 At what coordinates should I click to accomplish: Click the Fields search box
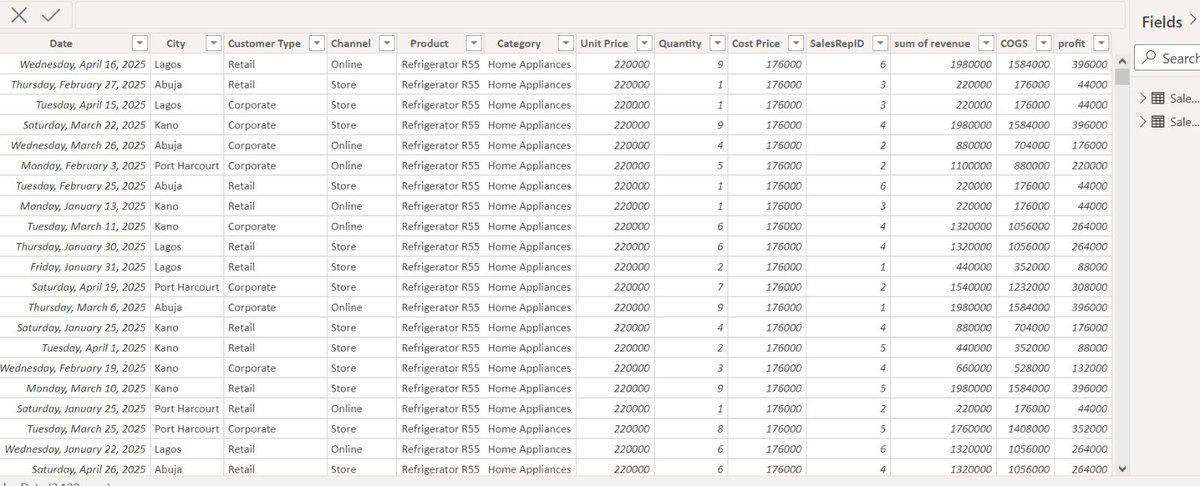pyautogui.click(x=1170, y=58)
